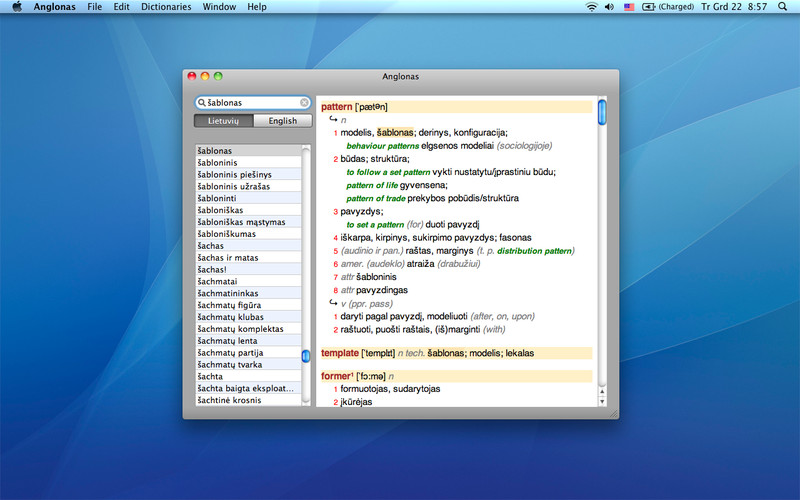Click the pattern headword in definitions

[337, 107]
